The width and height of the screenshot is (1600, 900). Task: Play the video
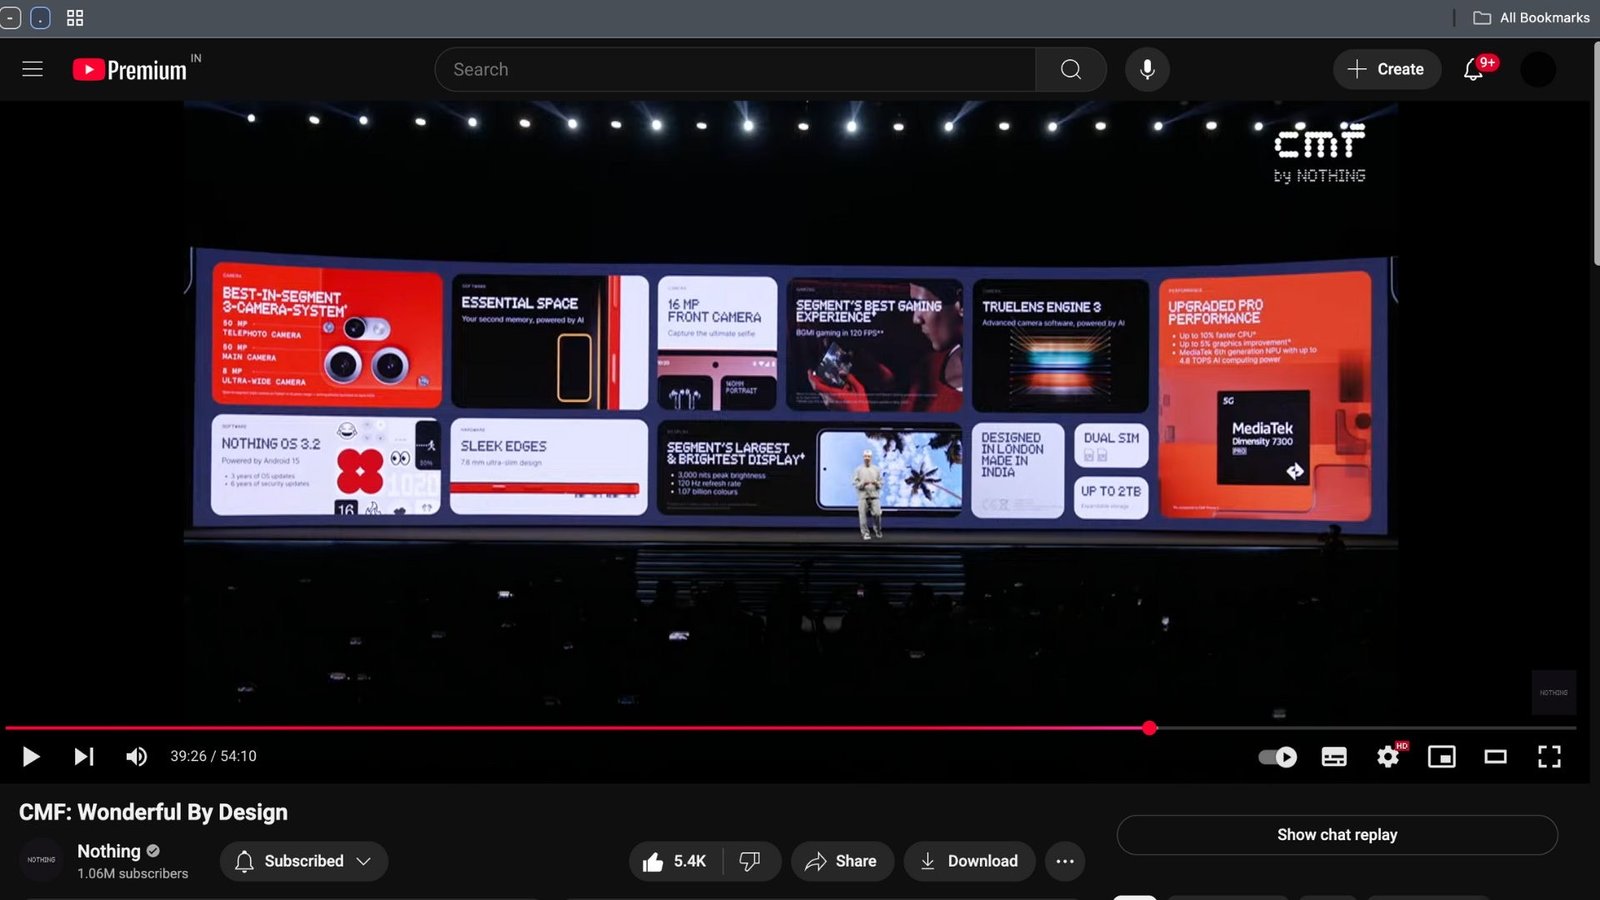tap(31, 756)
